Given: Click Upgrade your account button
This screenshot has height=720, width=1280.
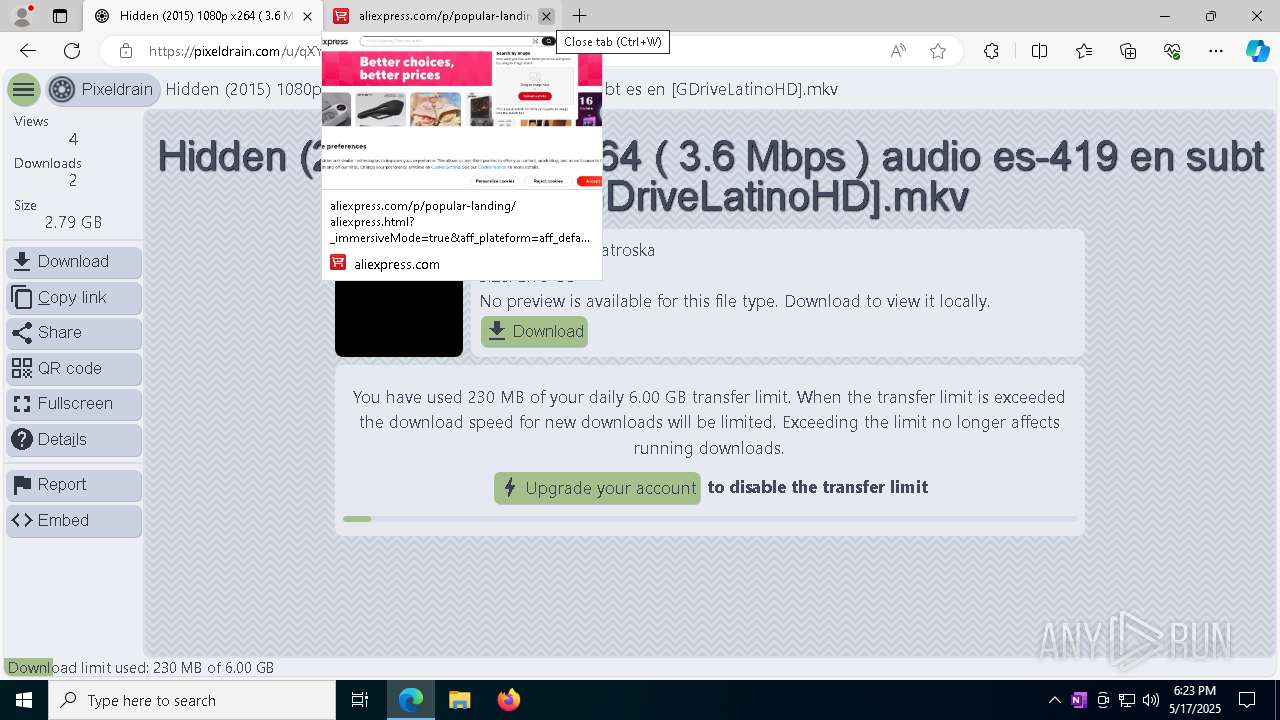Looking at the screenshot, I should [597, 488].
